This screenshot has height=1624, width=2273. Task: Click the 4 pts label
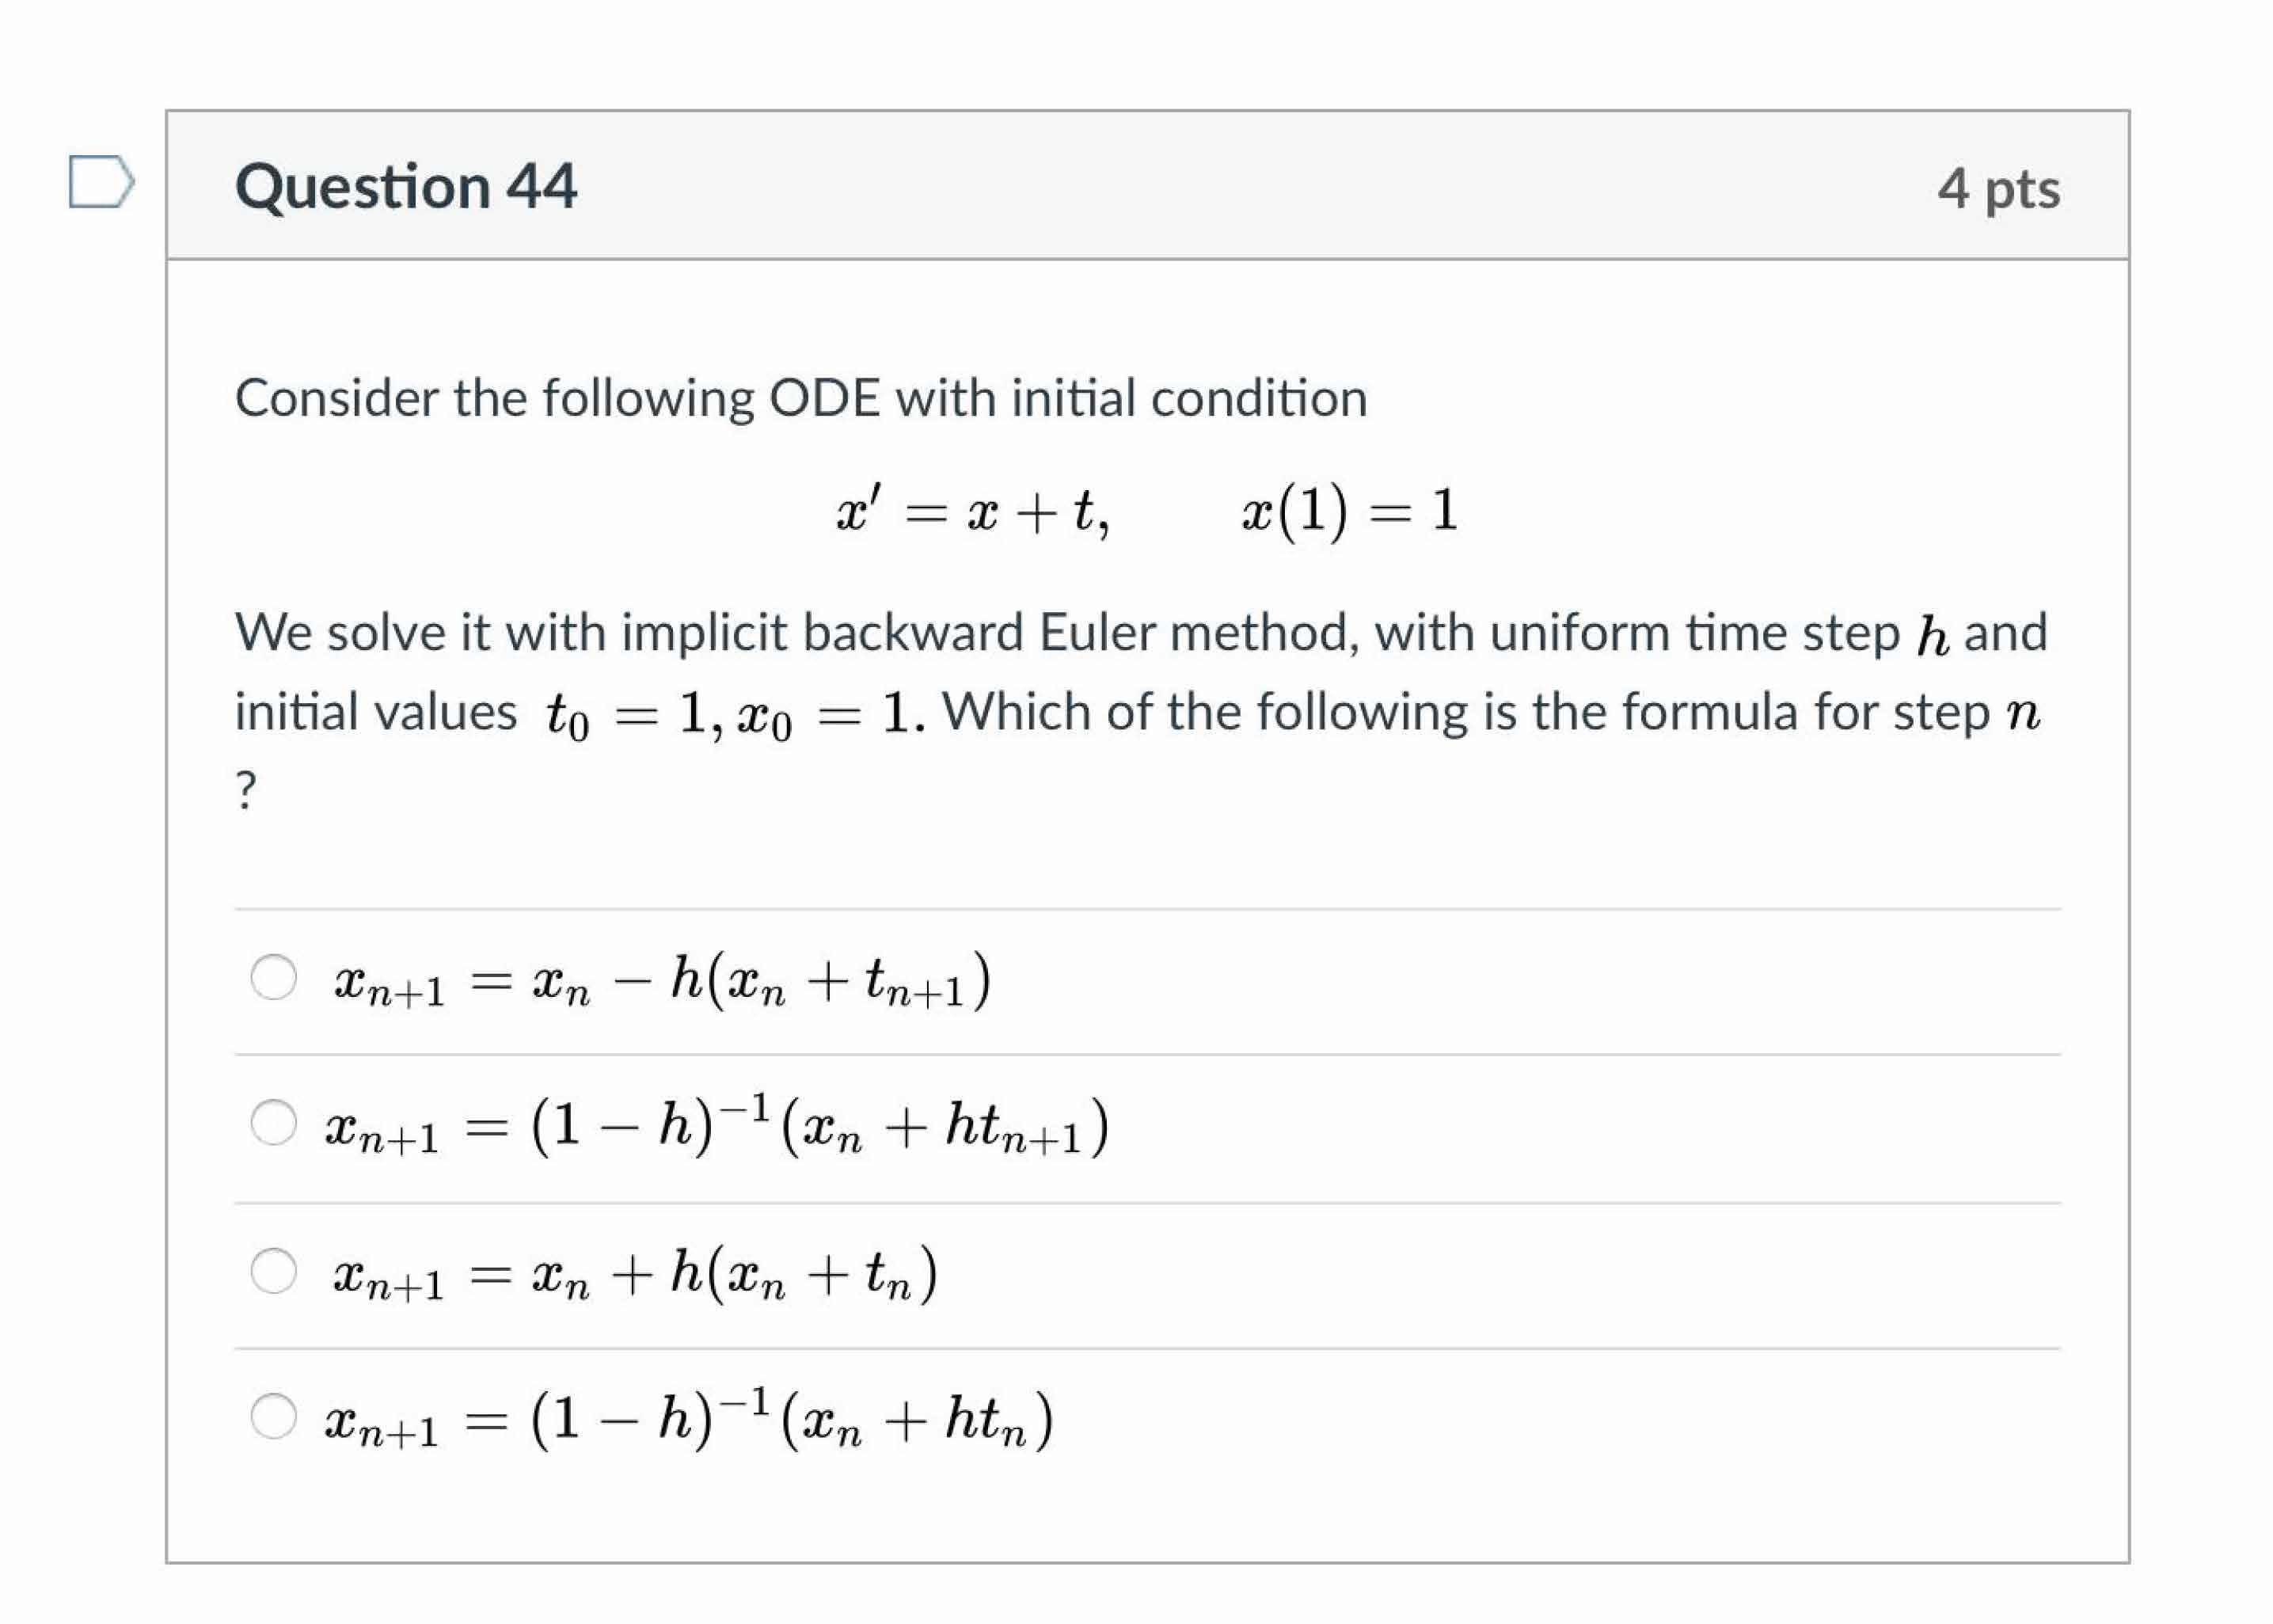1998,189
